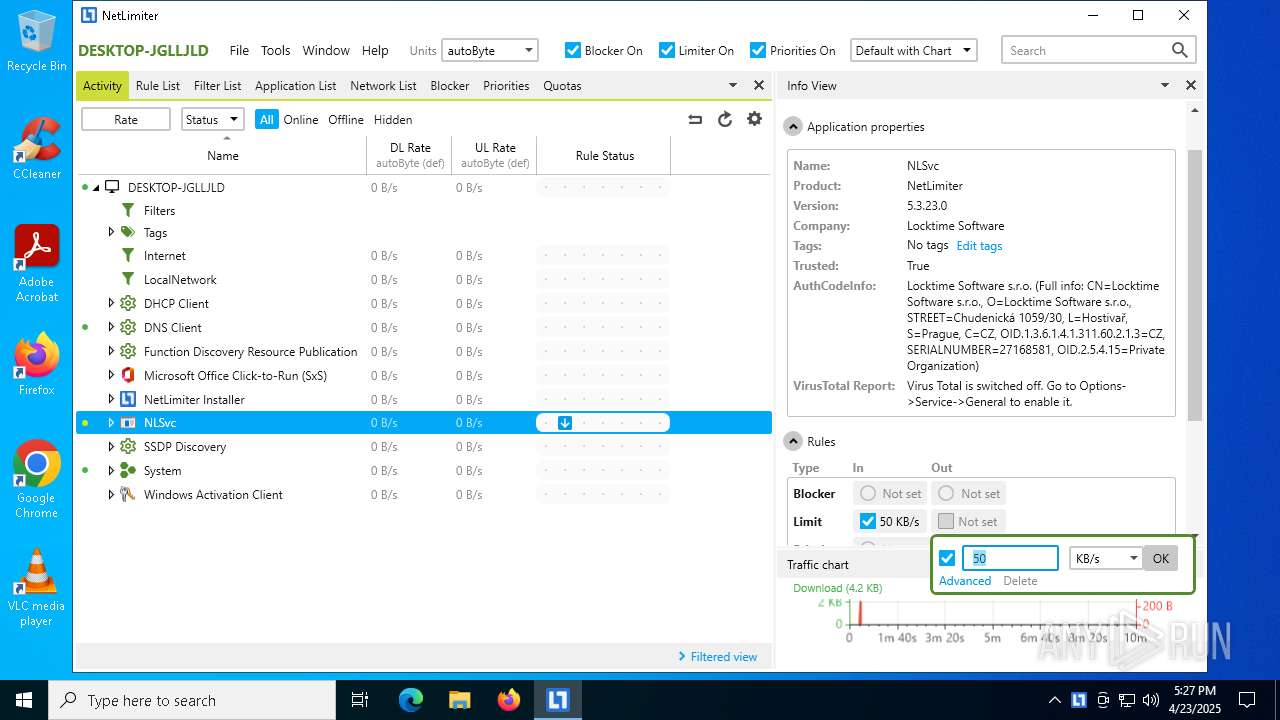Open Recycle Bin desktop icon

click(37, 42)
